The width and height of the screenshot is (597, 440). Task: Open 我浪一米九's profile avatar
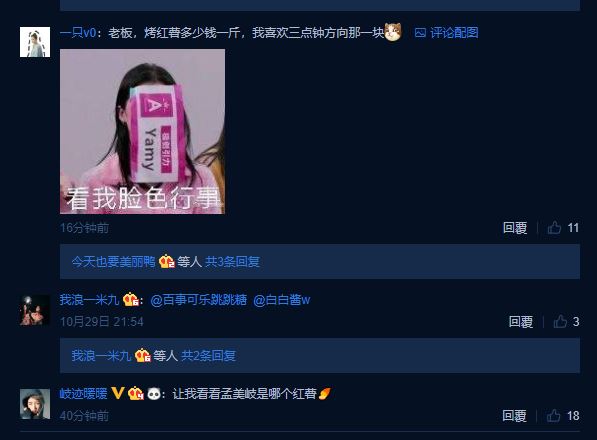[x=35, y=310]
